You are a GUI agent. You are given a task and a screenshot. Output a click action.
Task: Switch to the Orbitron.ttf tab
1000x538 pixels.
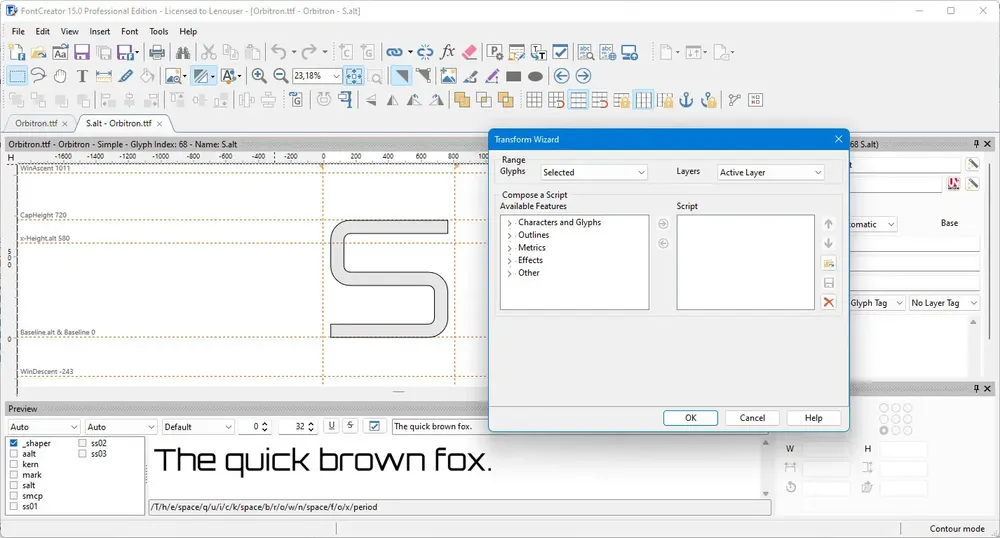(x=37, y=123)
